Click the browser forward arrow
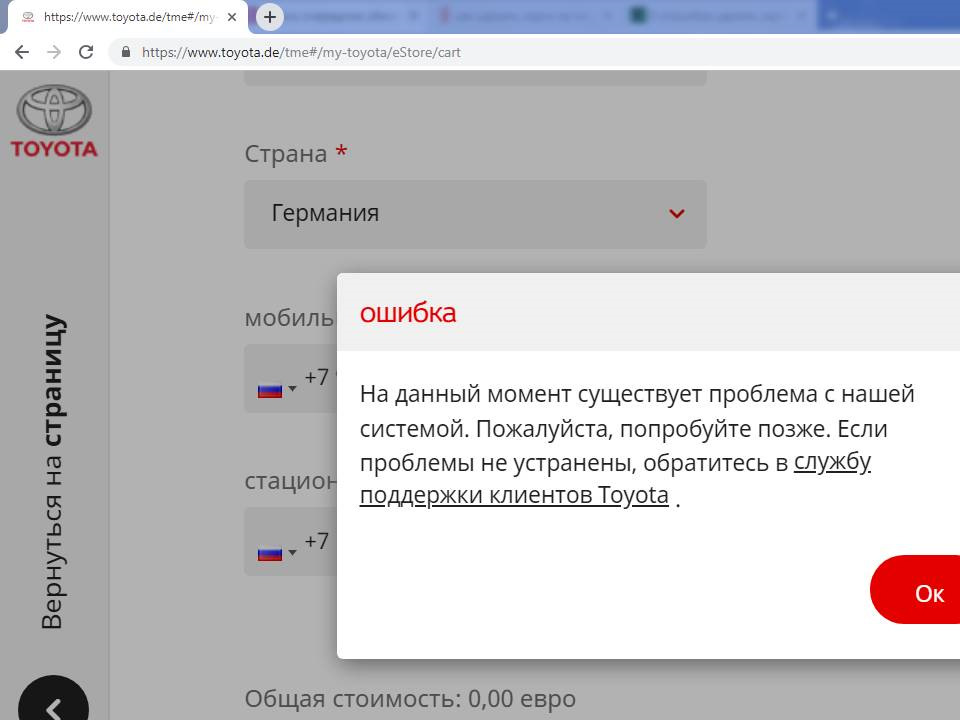Viewport: 960px width, 720px height. pos(54,52)
